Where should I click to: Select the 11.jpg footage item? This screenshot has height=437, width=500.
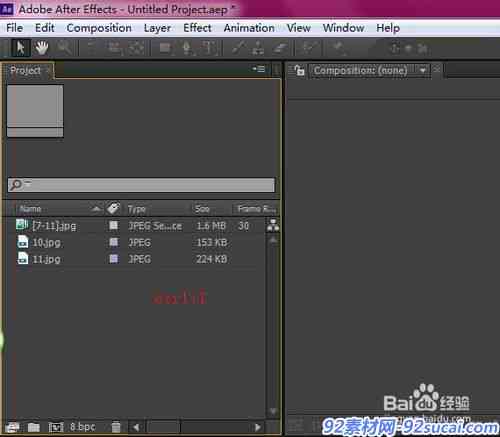(x=46, y=259)
